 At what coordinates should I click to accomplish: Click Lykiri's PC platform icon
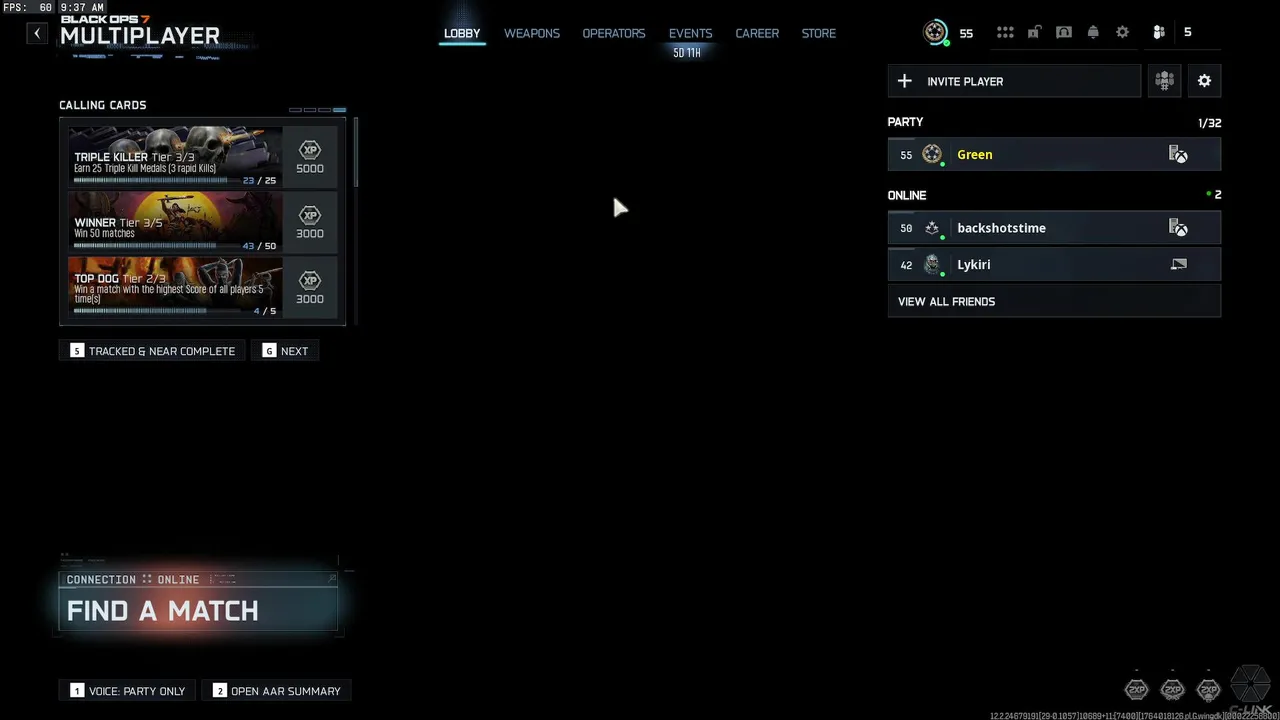click(x=1179, y=265)
